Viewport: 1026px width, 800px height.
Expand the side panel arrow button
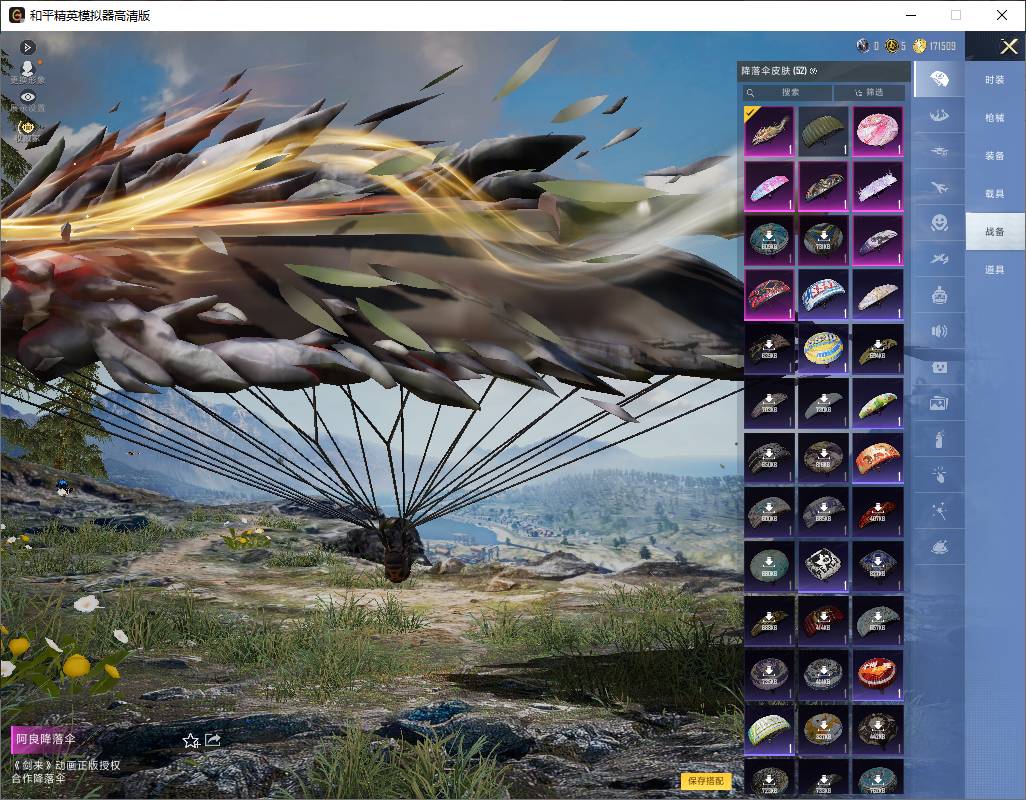click(x=27, y=47)
